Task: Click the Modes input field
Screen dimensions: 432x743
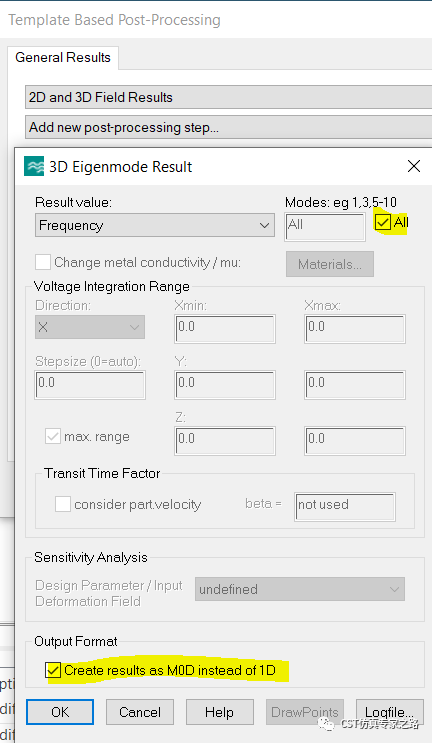Action: point(325,227)
